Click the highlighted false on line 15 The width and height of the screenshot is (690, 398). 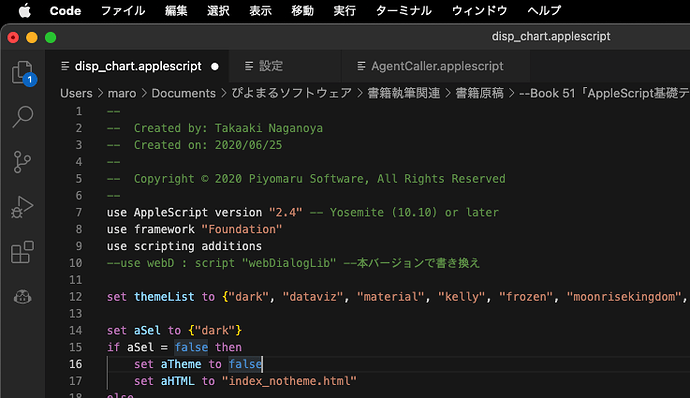click(191, 347)
